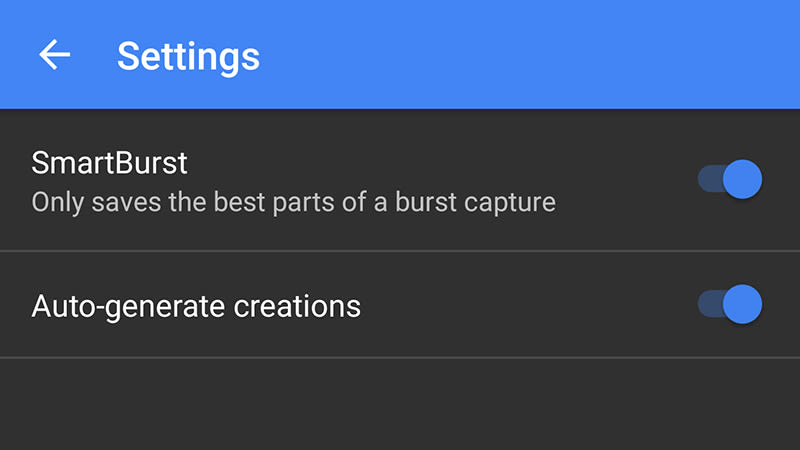Click the blue knob of SmartBurst switch

pyautogui.click(x=742, y=180)
